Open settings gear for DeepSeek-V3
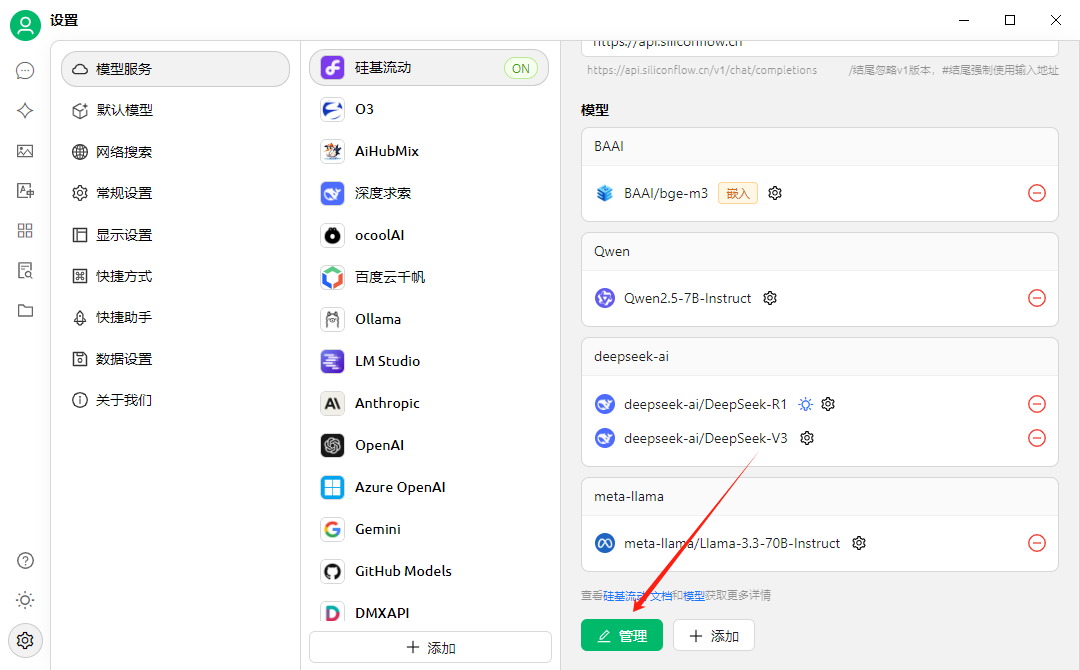This screenshot has height=670, width=1080. [x=807, y=438]
